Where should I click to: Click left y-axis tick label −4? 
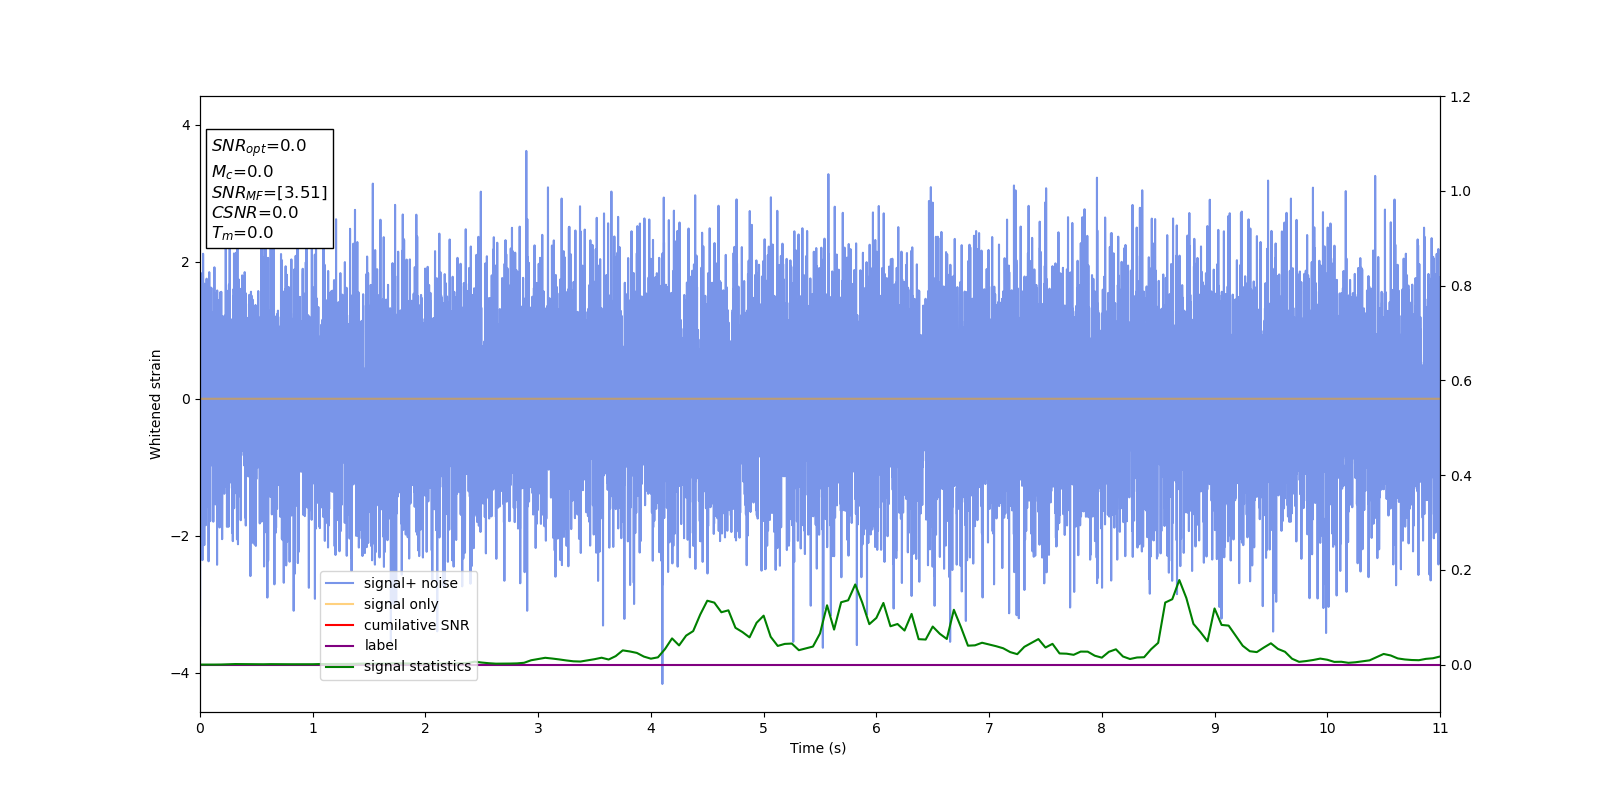[x=181, y=673]
